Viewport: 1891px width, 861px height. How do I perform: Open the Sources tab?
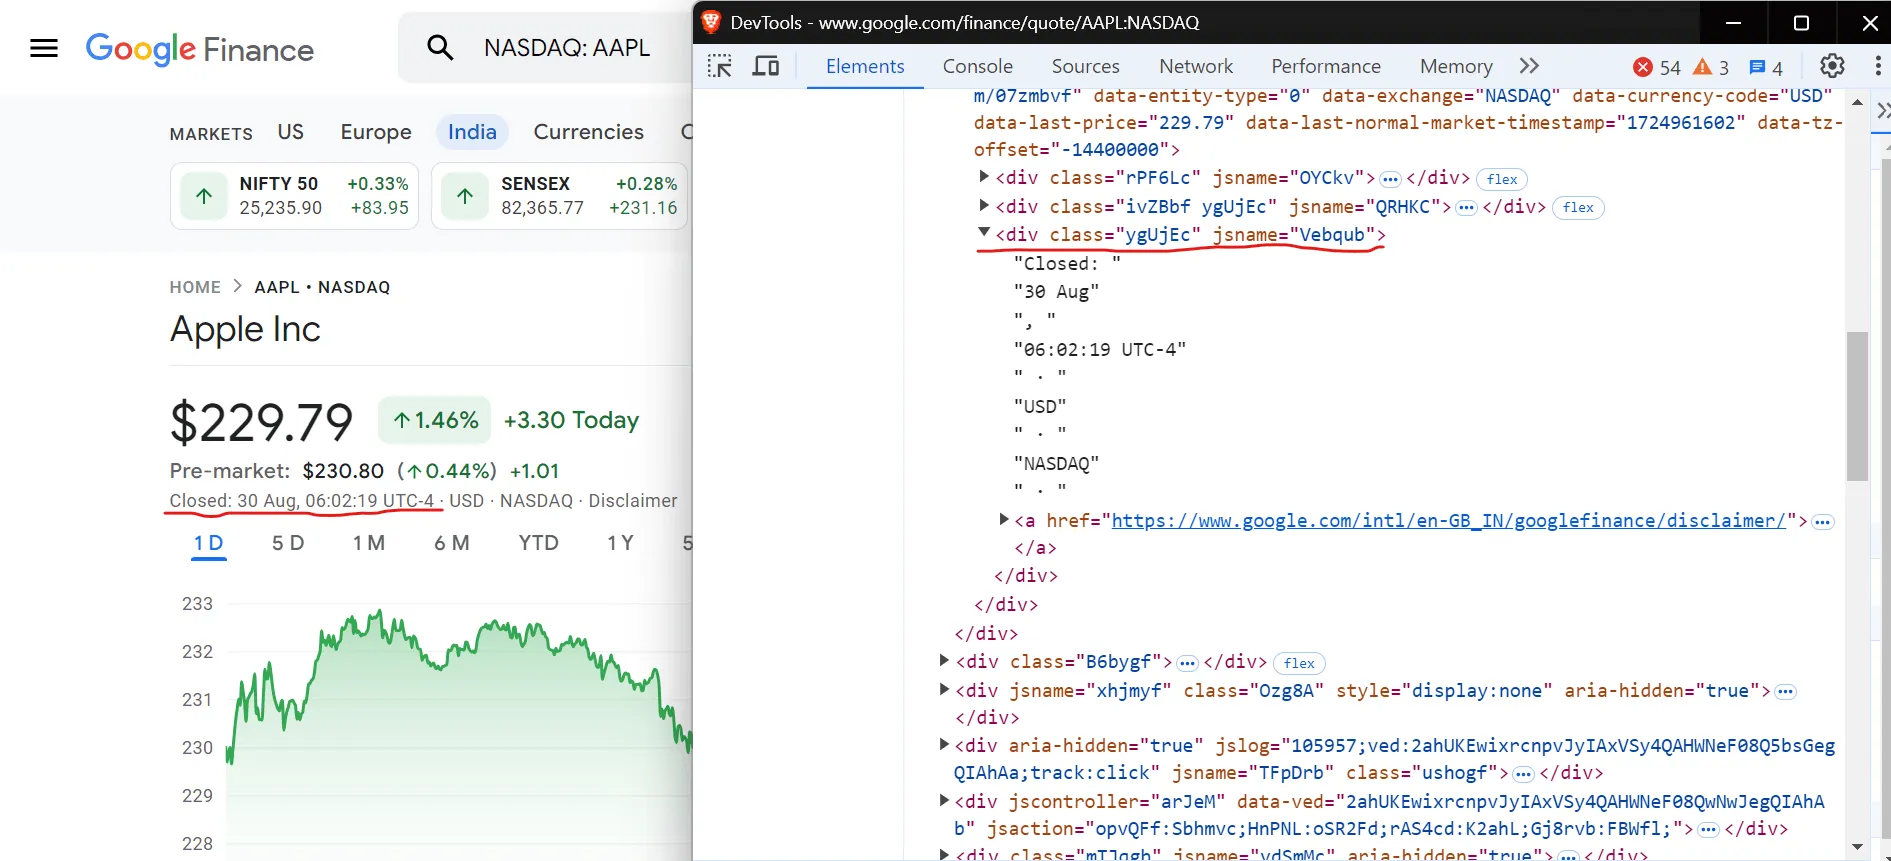tap(1085, 66)
